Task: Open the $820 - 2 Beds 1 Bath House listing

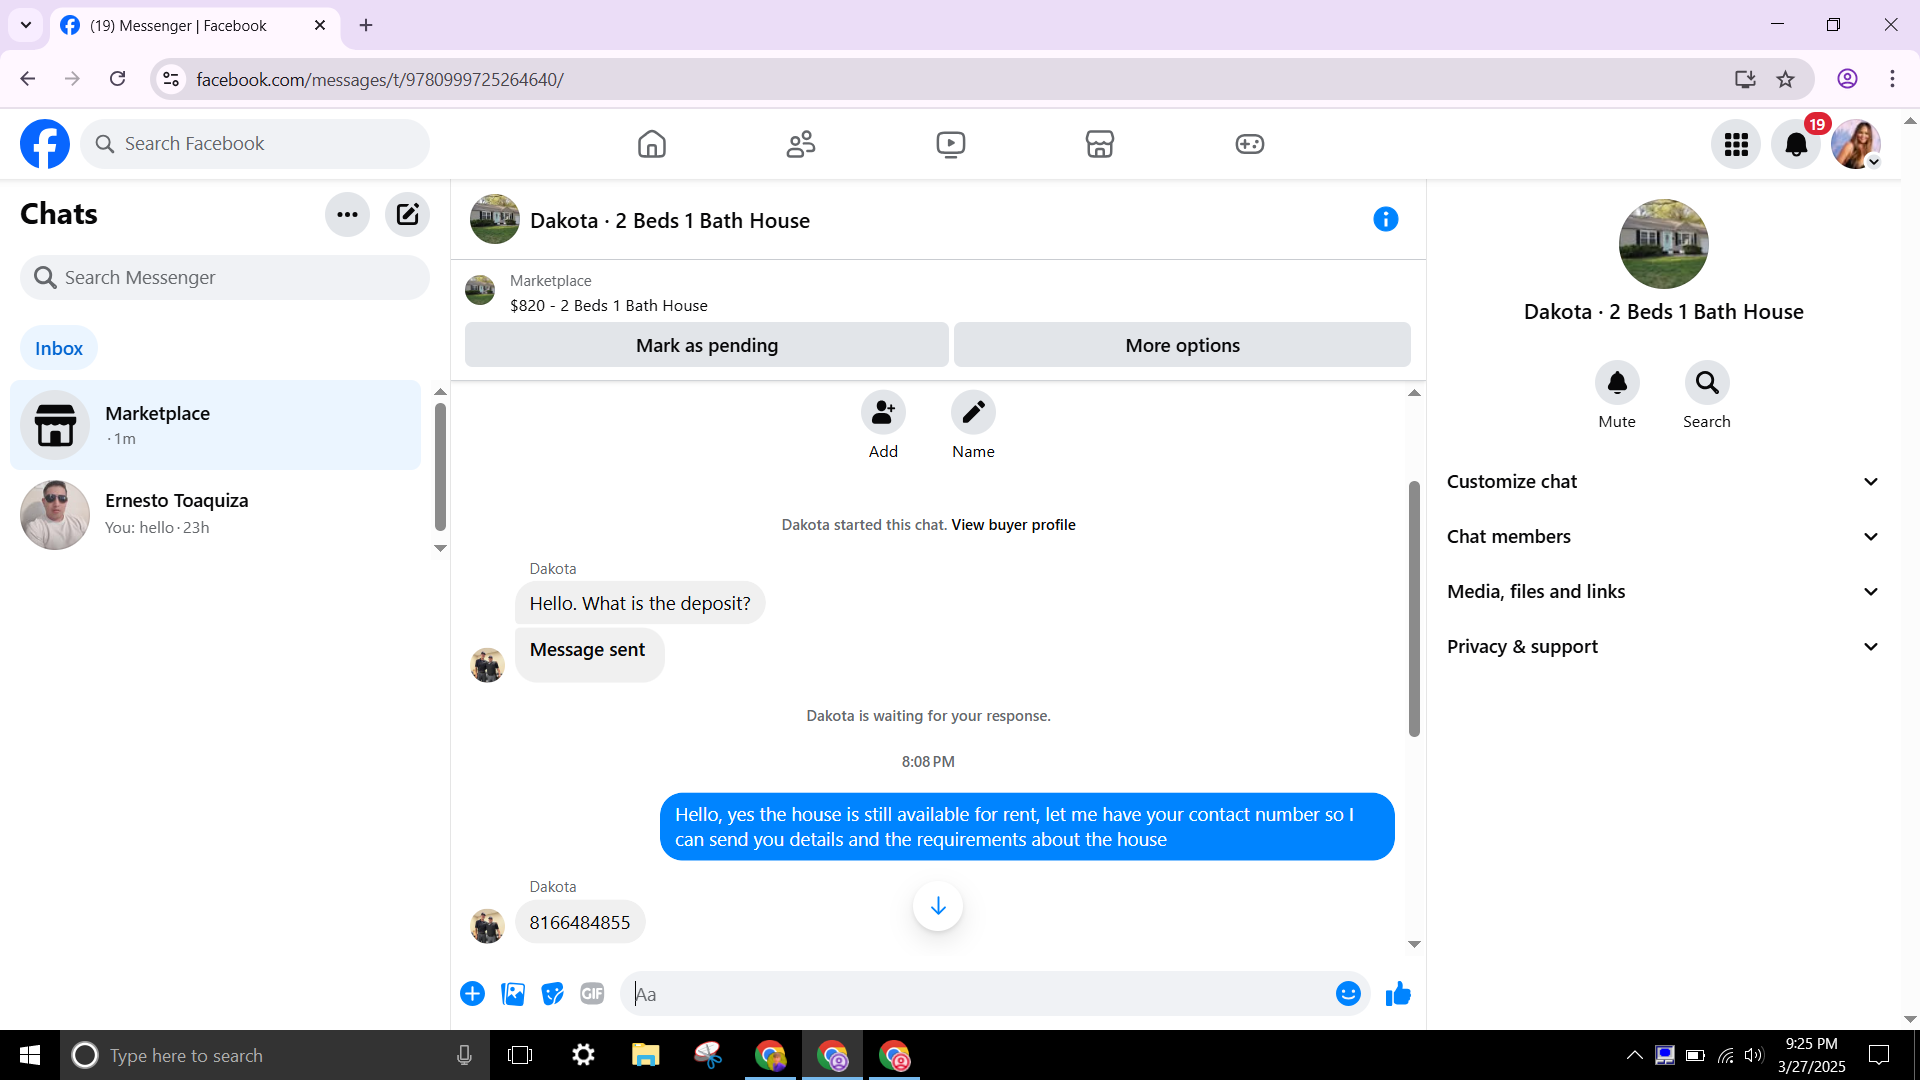Action: 609,306
